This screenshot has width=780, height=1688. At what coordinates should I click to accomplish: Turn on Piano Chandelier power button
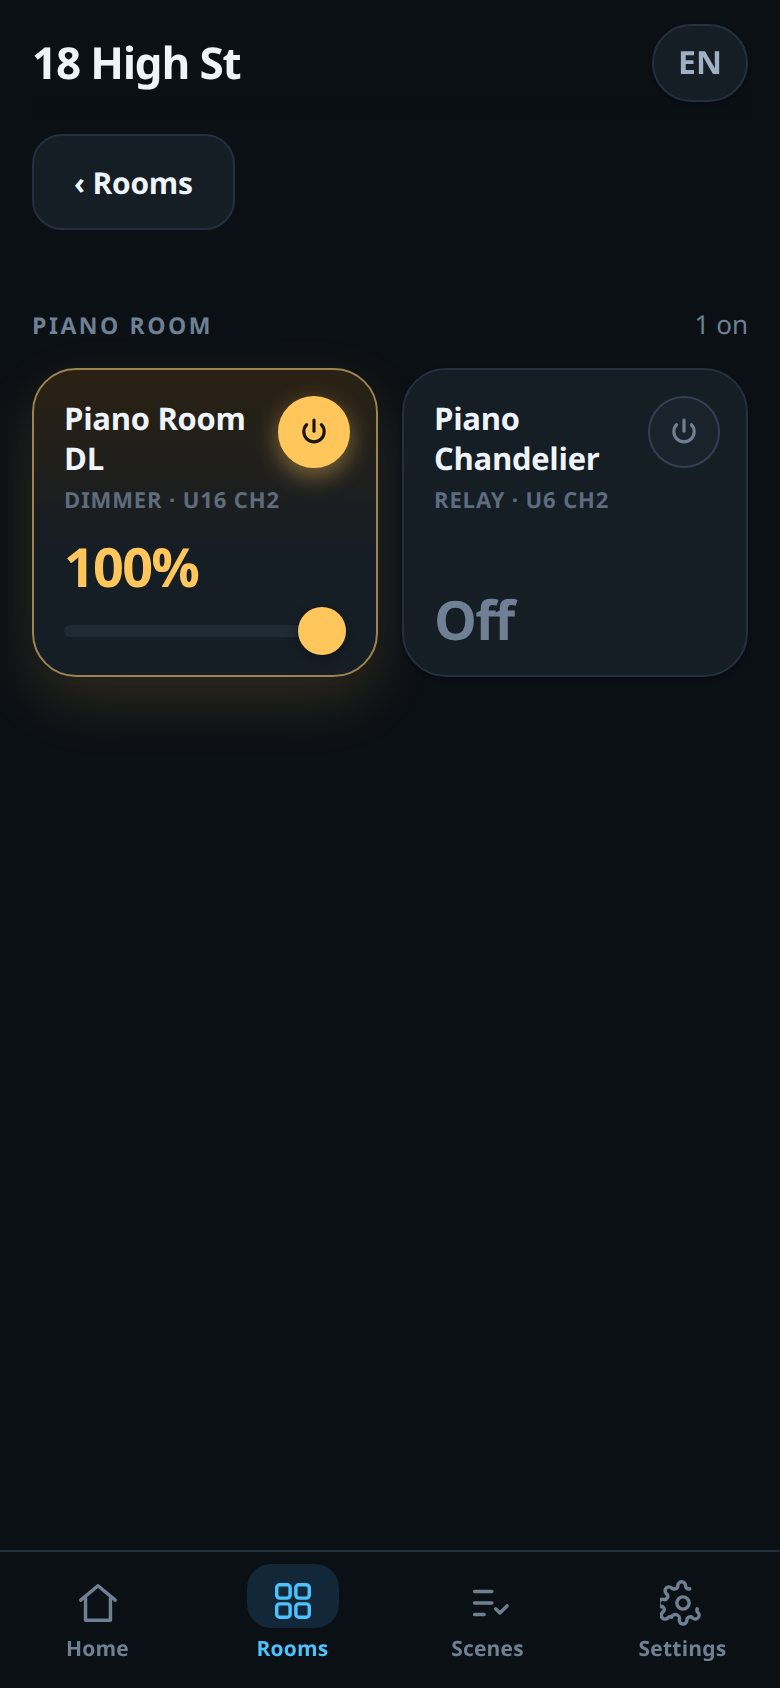pyautogui.click(x=684, y=432)
